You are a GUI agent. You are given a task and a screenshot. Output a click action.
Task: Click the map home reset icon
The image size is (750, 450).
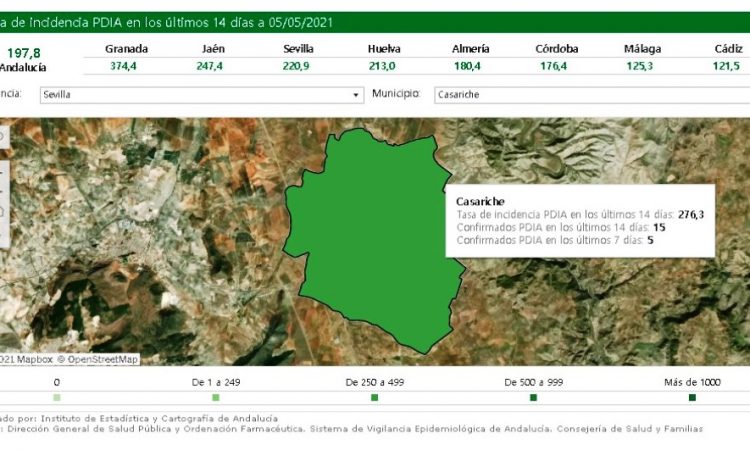2,212
